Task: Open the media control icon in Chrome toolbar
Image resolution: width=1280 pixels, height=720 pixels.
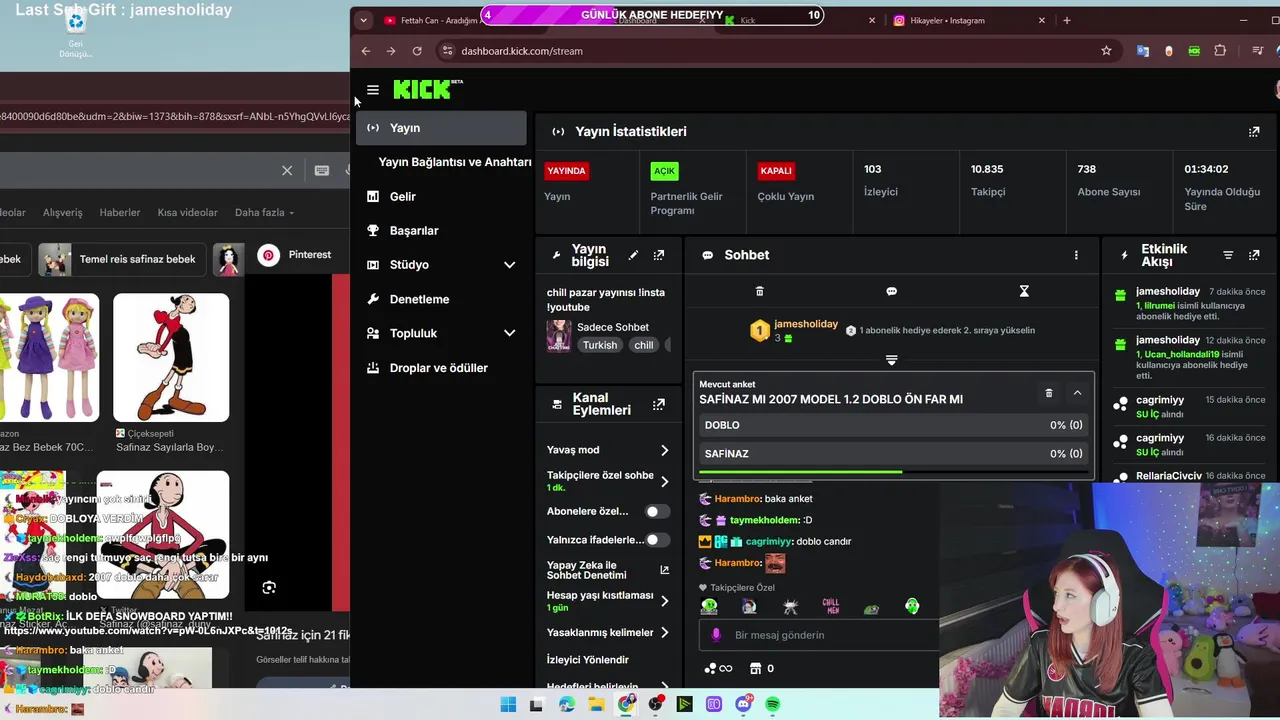Action: point(1258,51)
